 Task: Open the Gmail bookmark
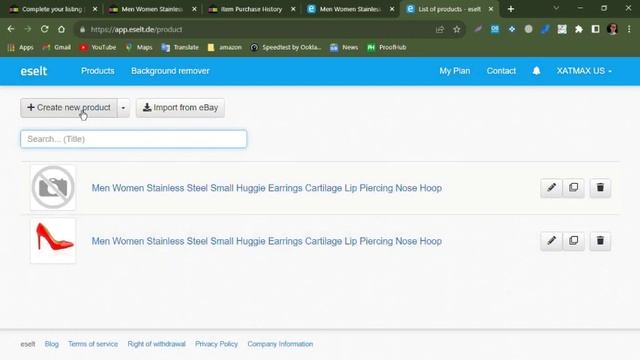click(57, 47)
